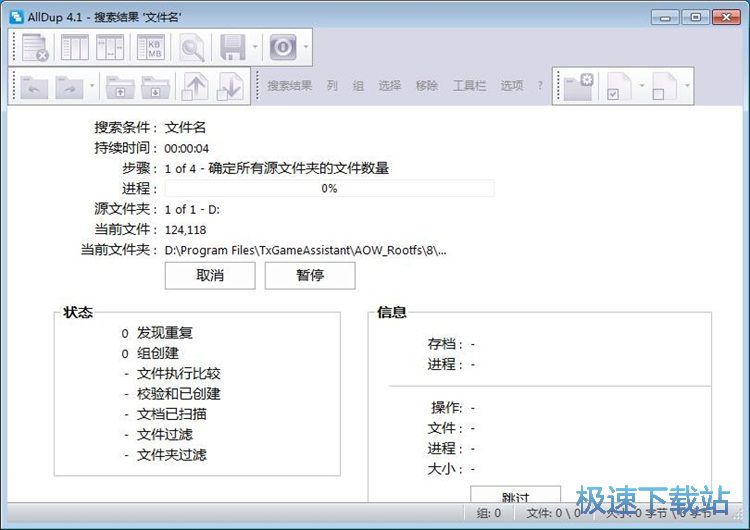The image size is (750, 530).
Task: Click the folder with gear settings icon
Action: (x=578, y=86)
